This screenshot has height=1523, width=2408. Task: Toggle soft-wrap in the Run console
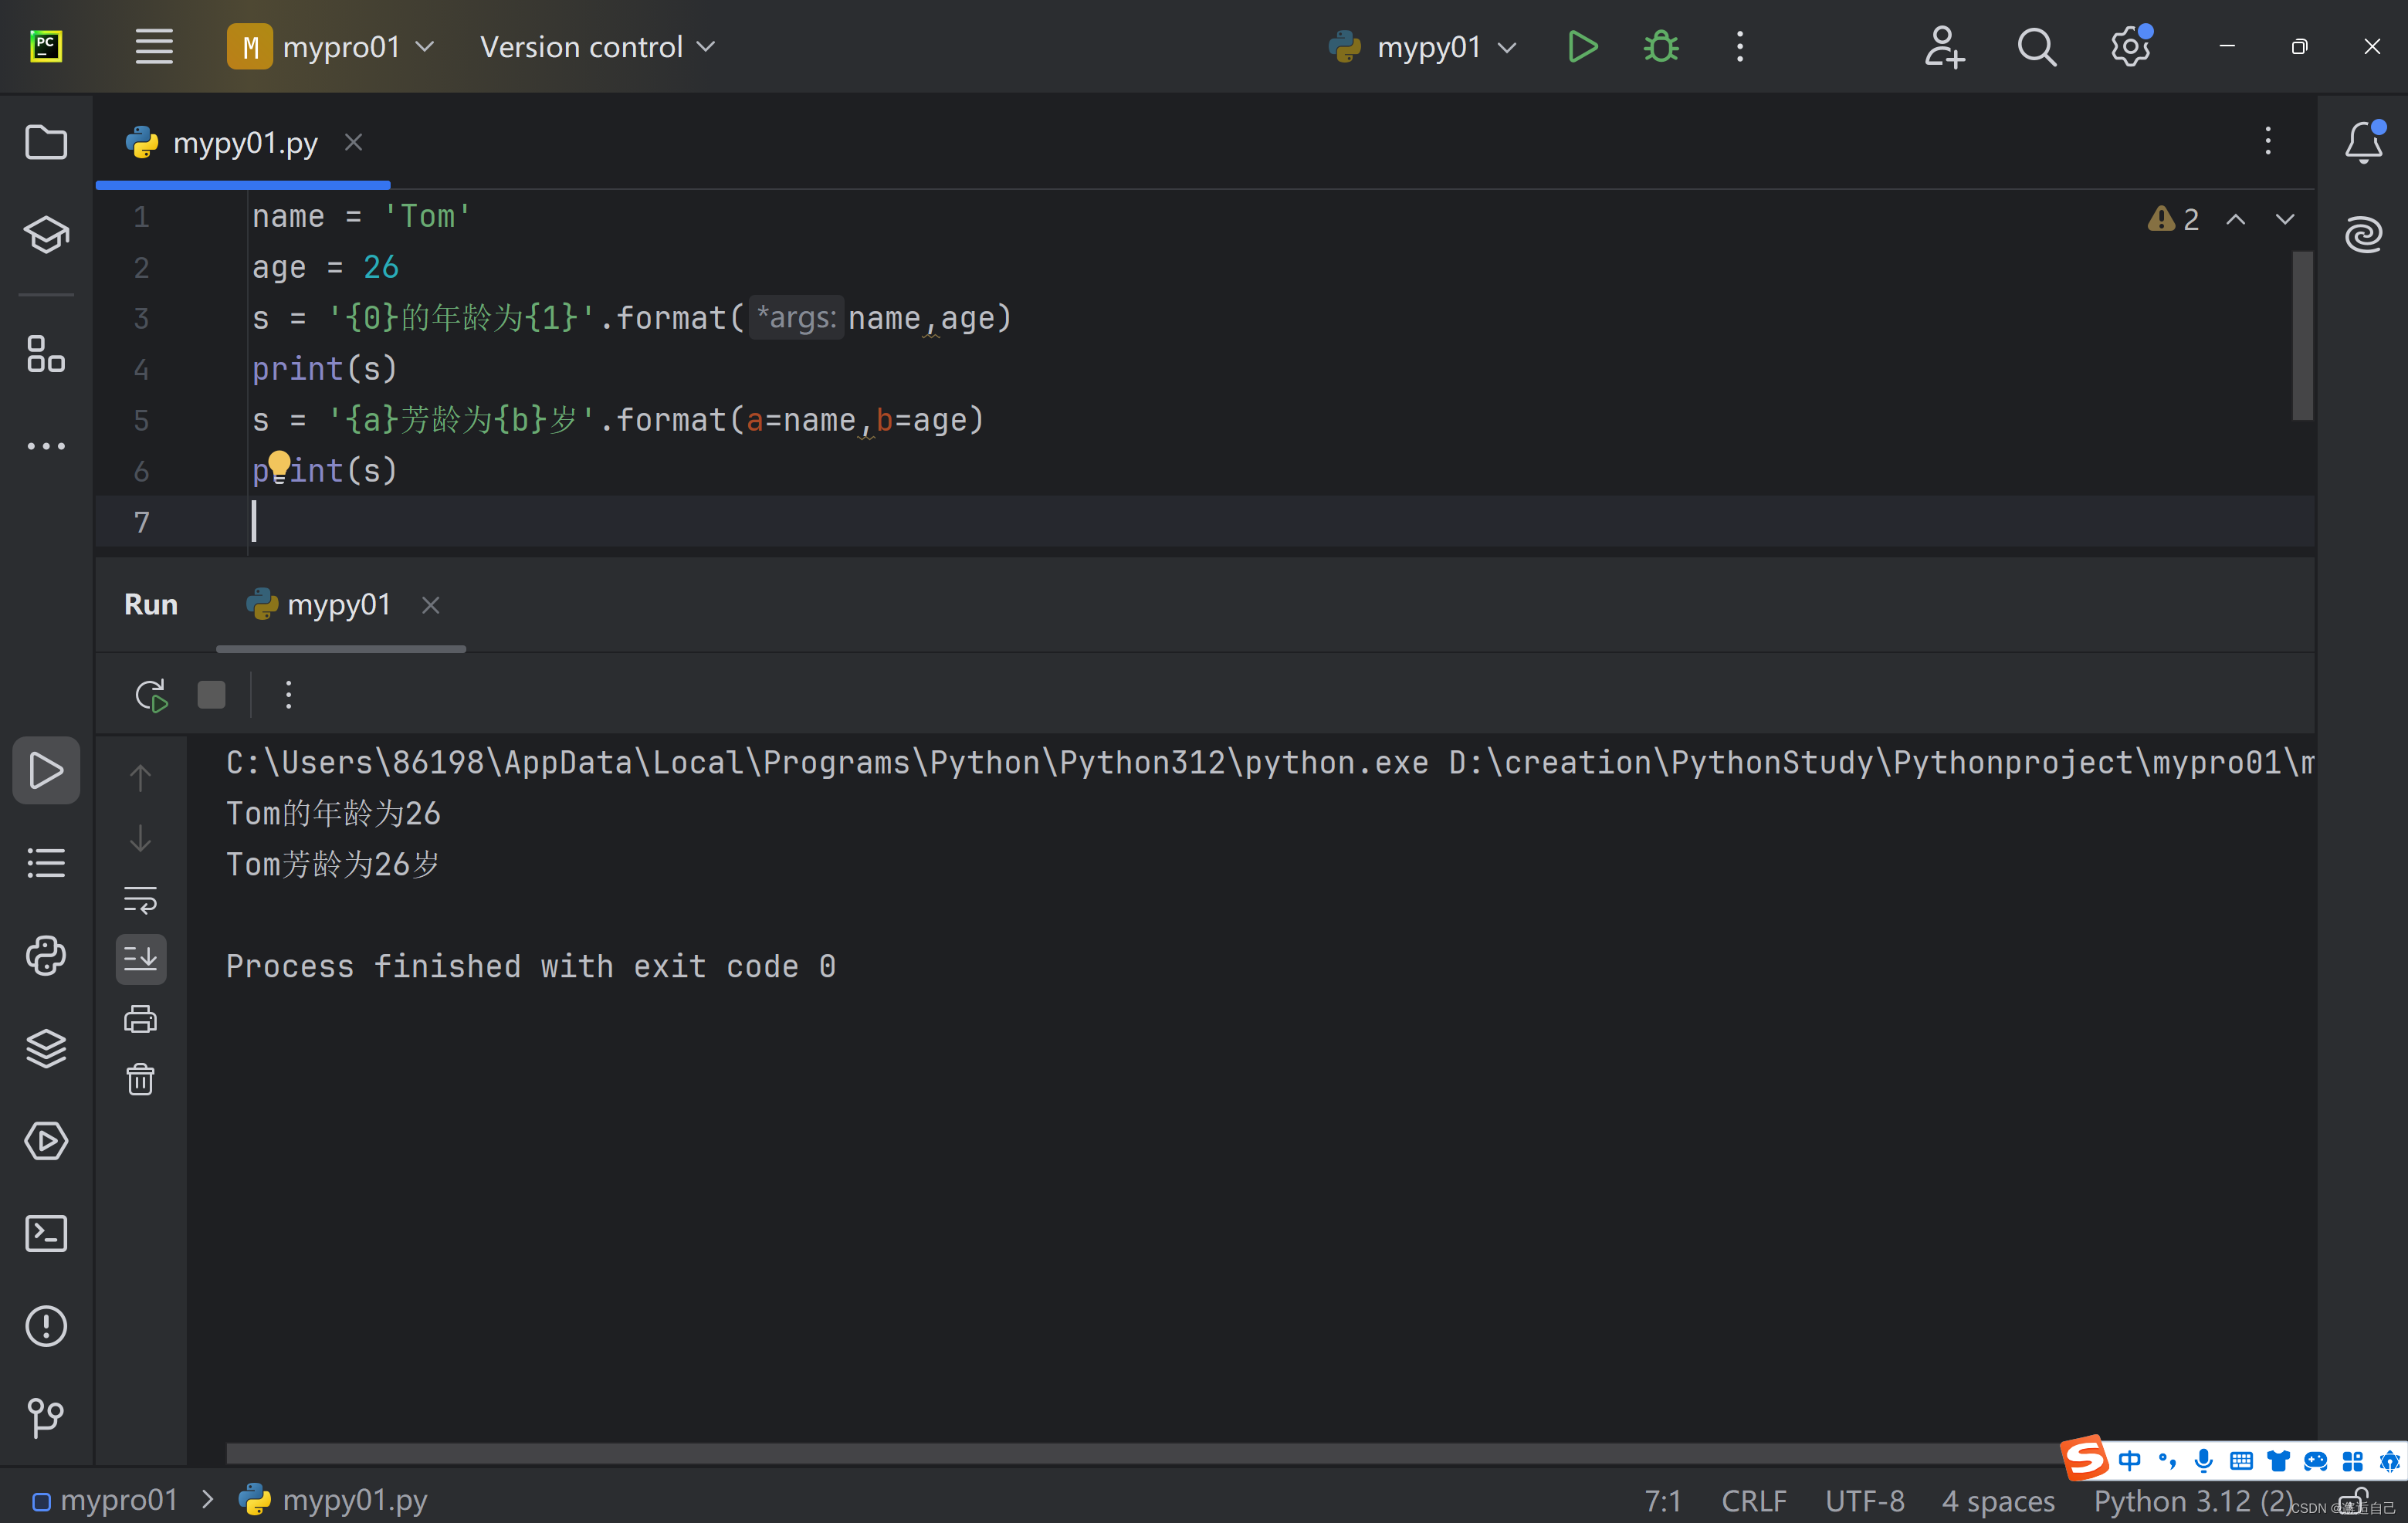140,899
